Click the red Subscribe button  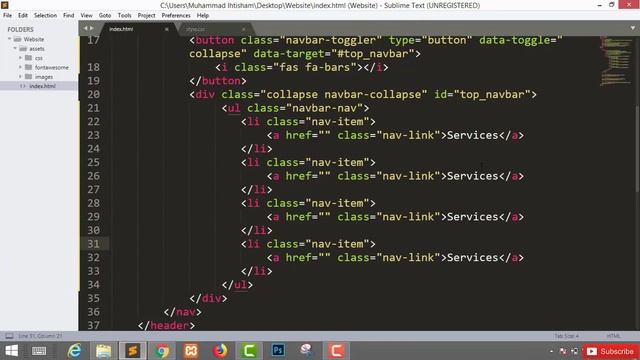point(611,351)
